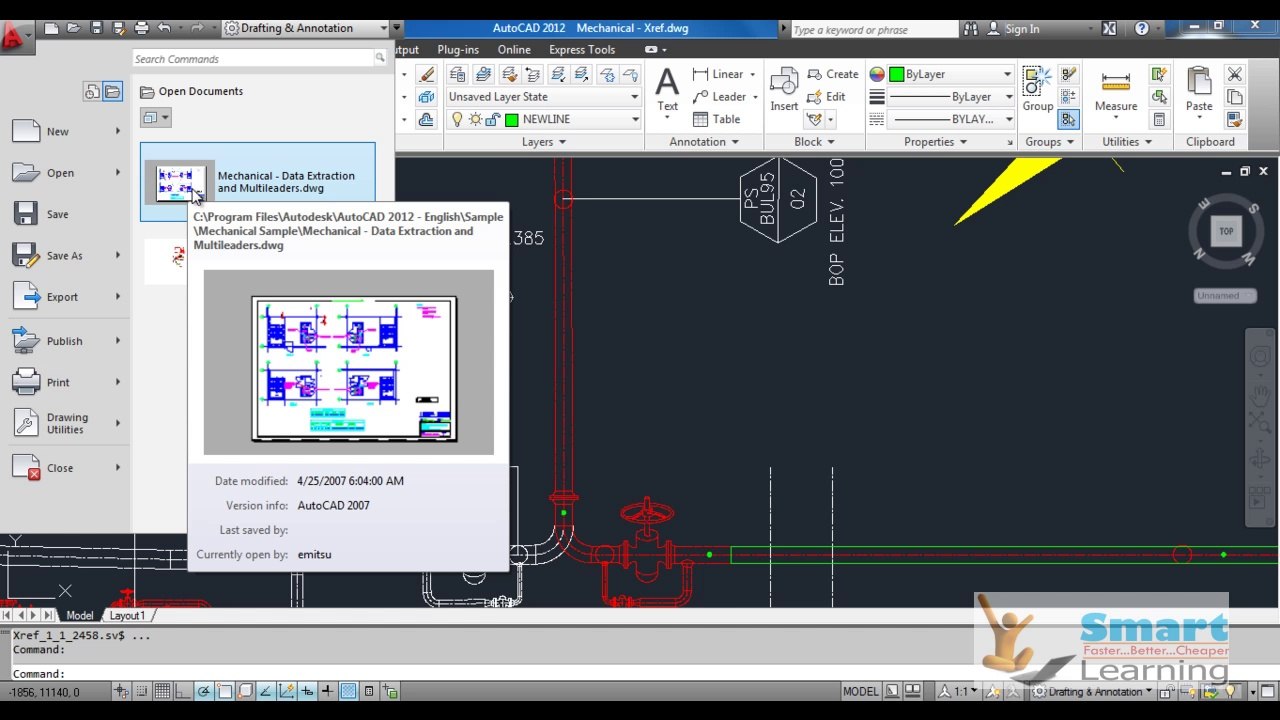1280x720 pixels.
Task: Click the Create block tool
Action: tap(833, 74)
